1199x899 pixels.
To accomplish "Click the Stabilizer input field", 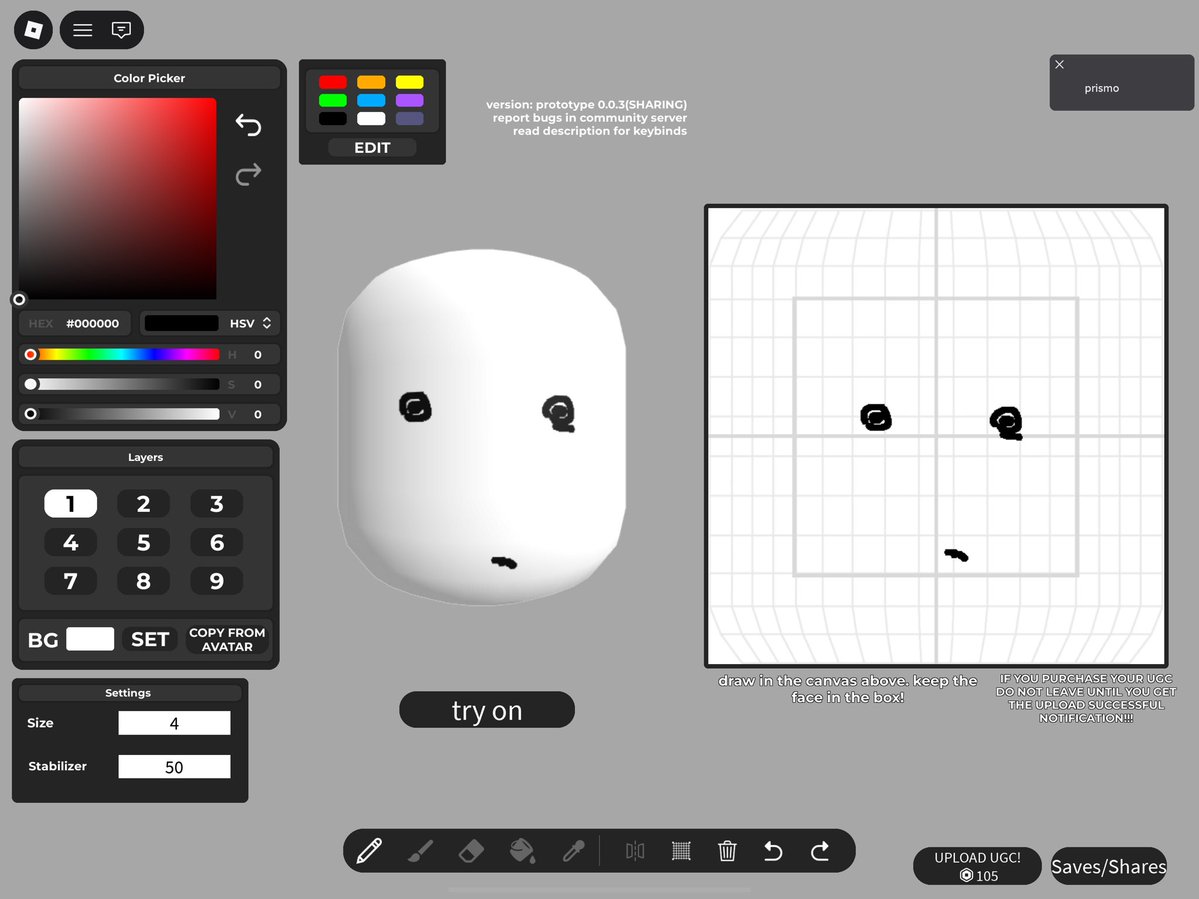I will (x=174, y=767).
